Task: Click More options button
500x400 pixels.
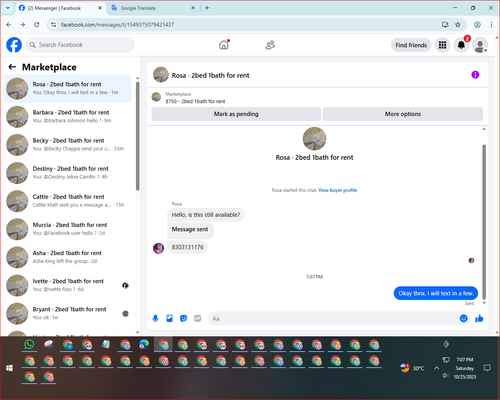Action: pyautogui.click(x=403, y=114)
